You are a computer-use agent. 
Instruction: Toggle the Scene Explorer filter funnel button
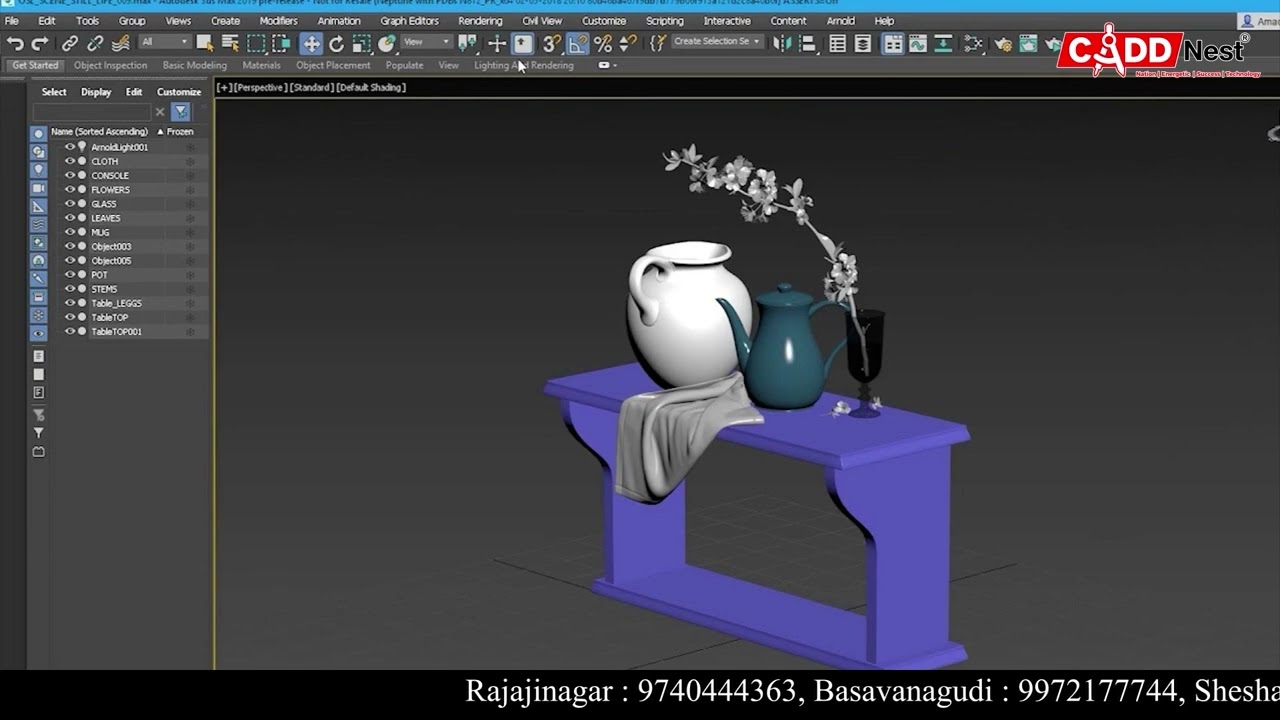click(x=180, y=112)
